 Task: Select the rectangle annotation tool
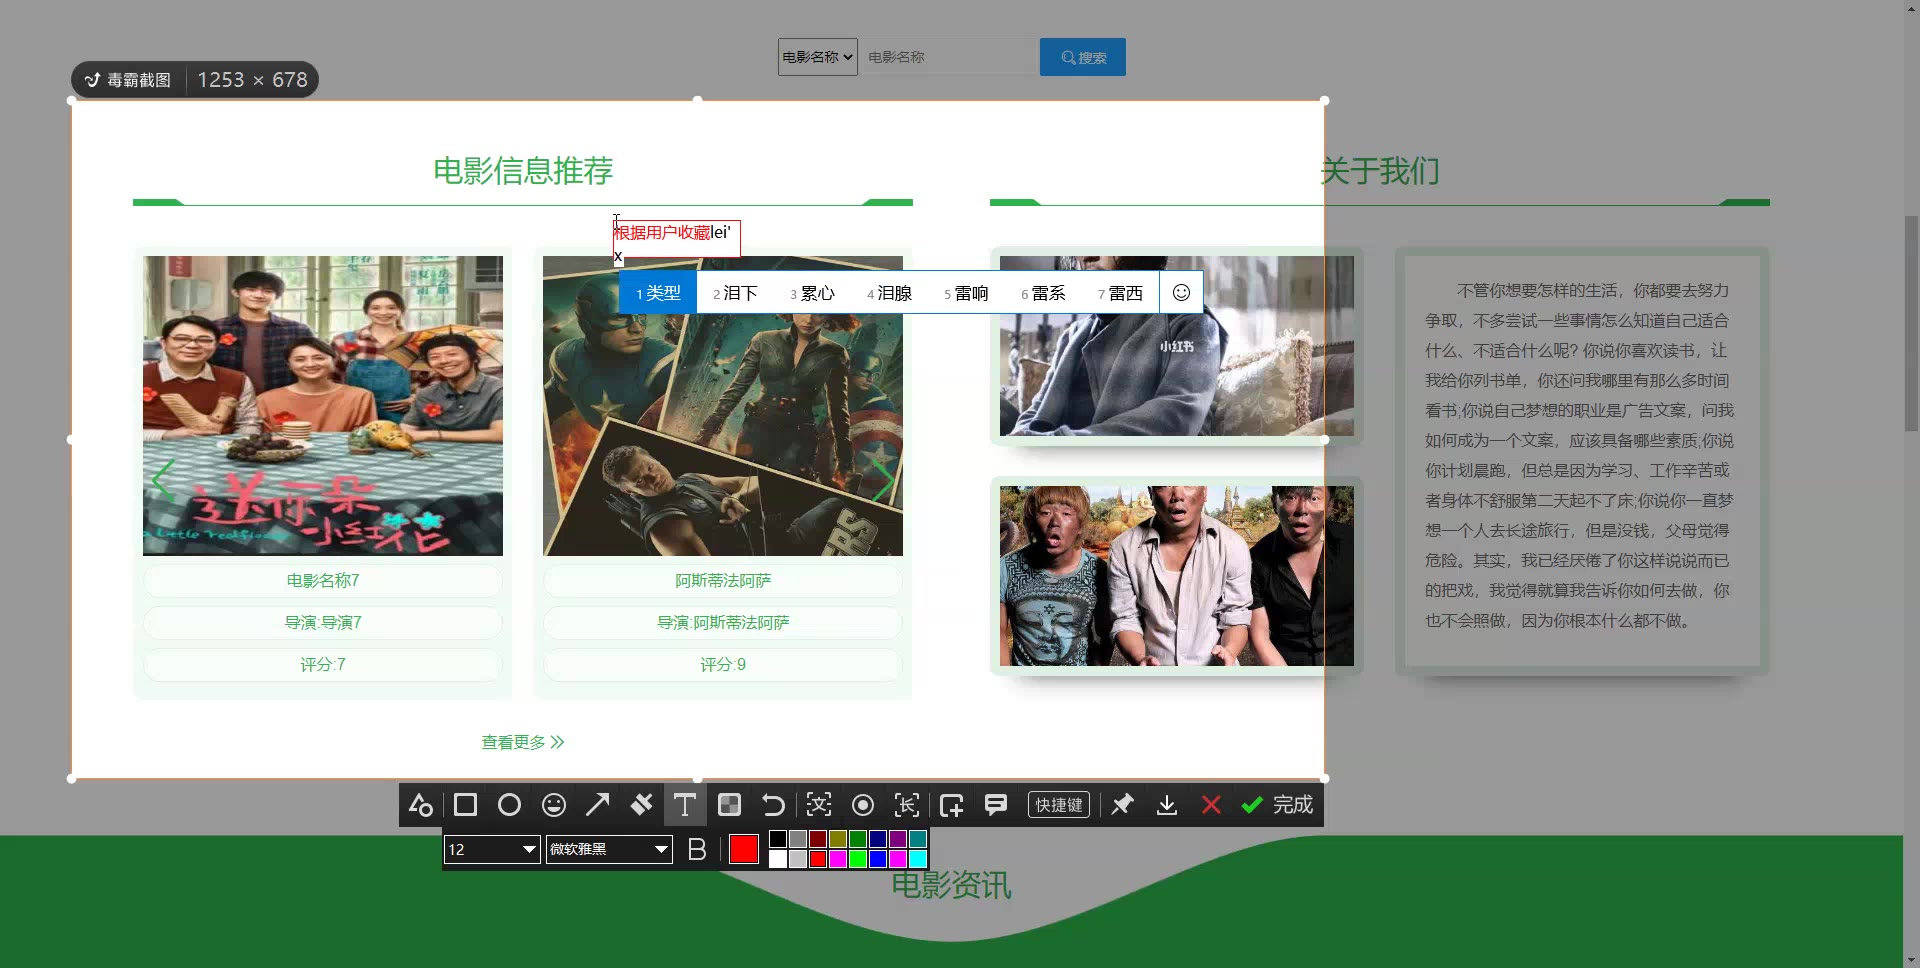tap(465, 805)
